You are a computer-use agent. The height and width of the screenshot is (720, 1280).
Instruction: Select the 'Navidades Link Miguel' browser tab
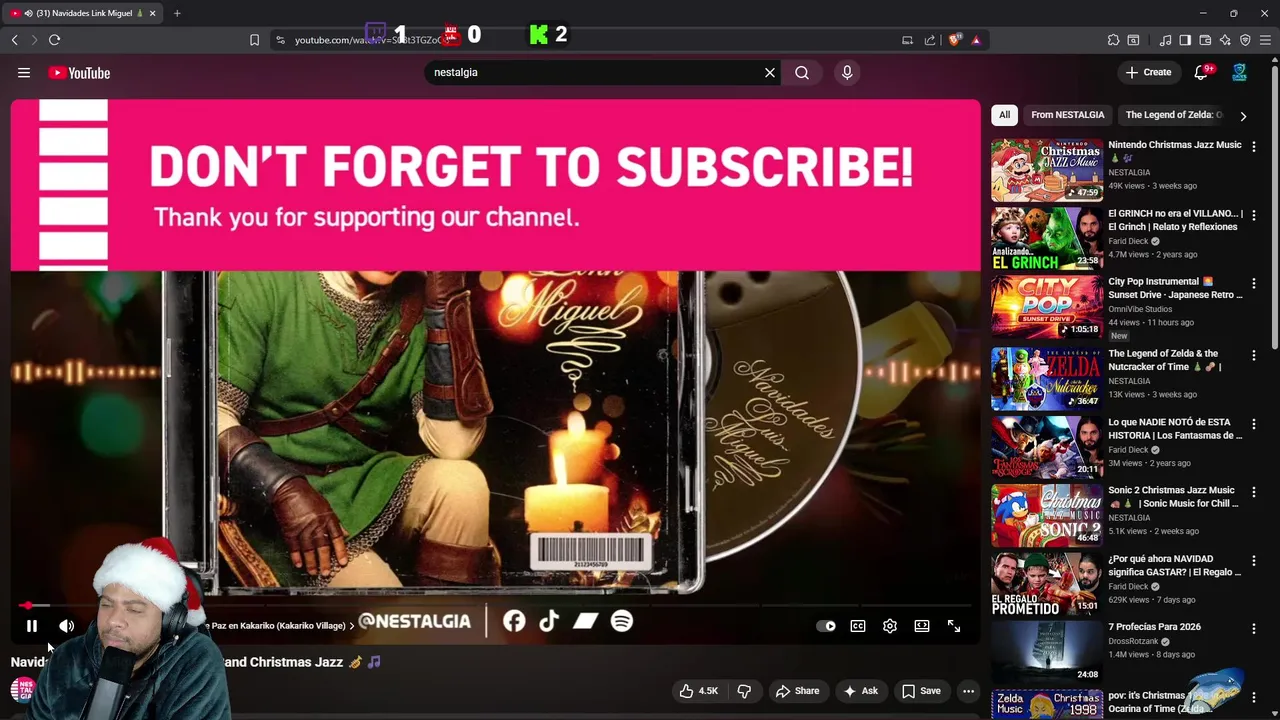click(82, 13)
